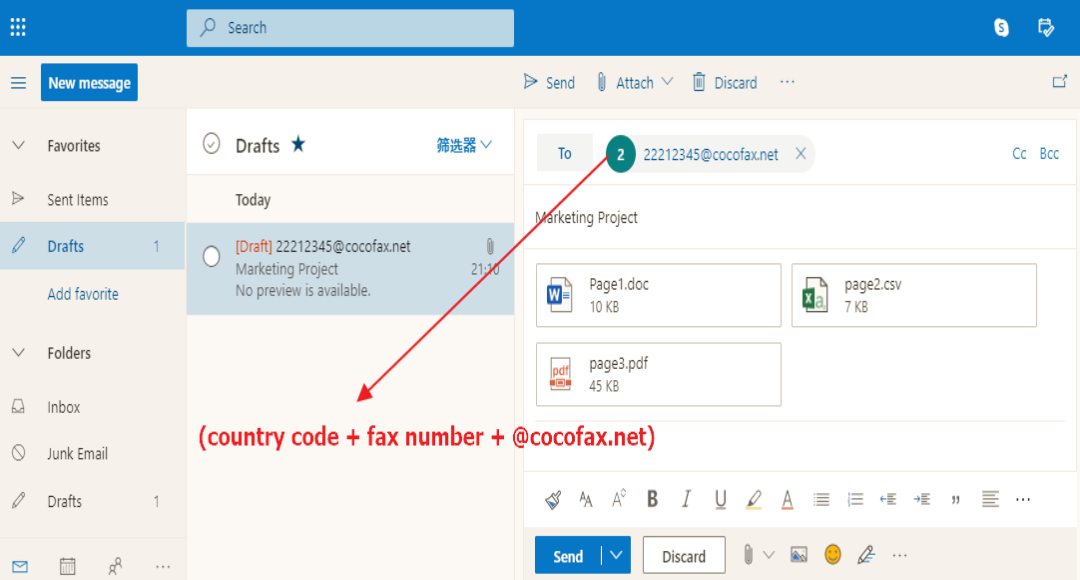This screenshot has height=580, width=1080.
Task: Expand the Send options arrow
Action: pos(616,555)
